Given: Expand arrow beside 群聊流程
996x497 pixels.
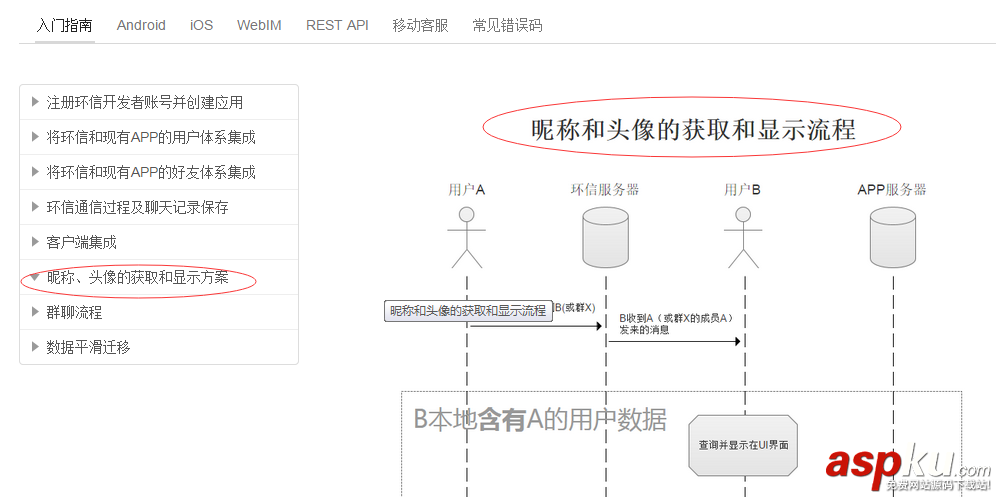Looking at the screenshot, I should (35, 312).
